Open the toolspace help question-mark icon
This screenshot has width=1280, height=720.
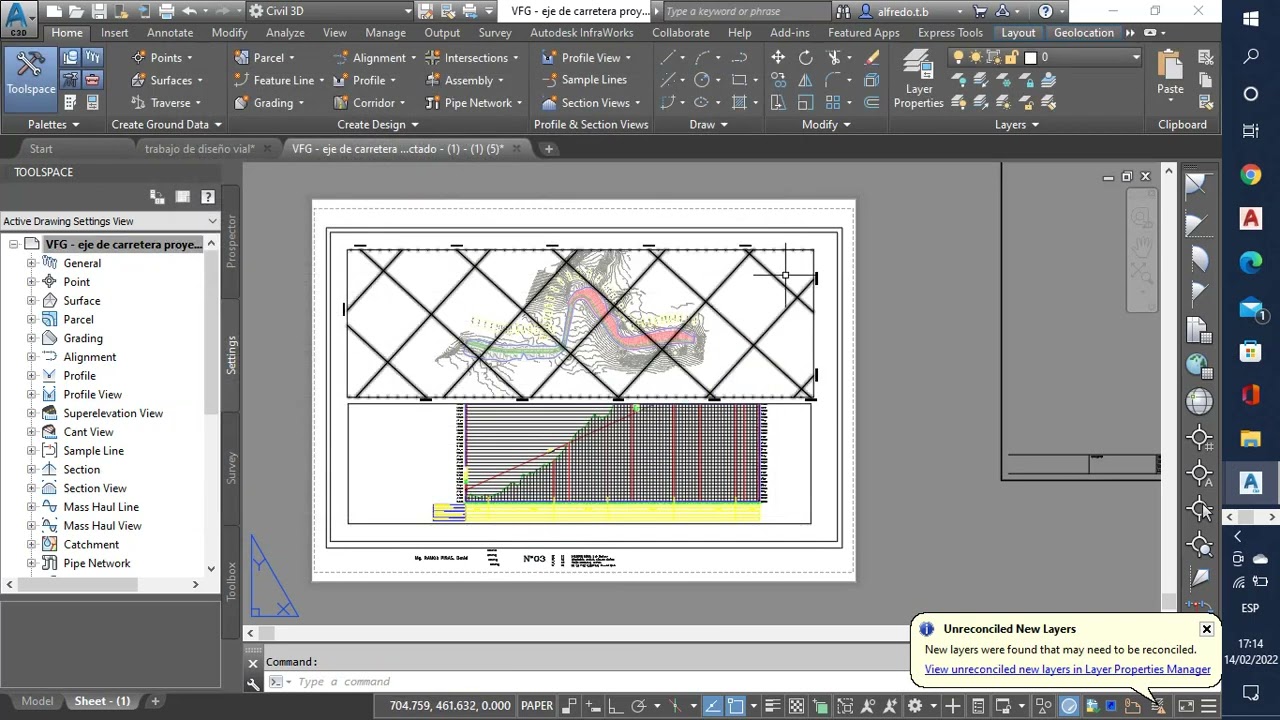point(208,197)
